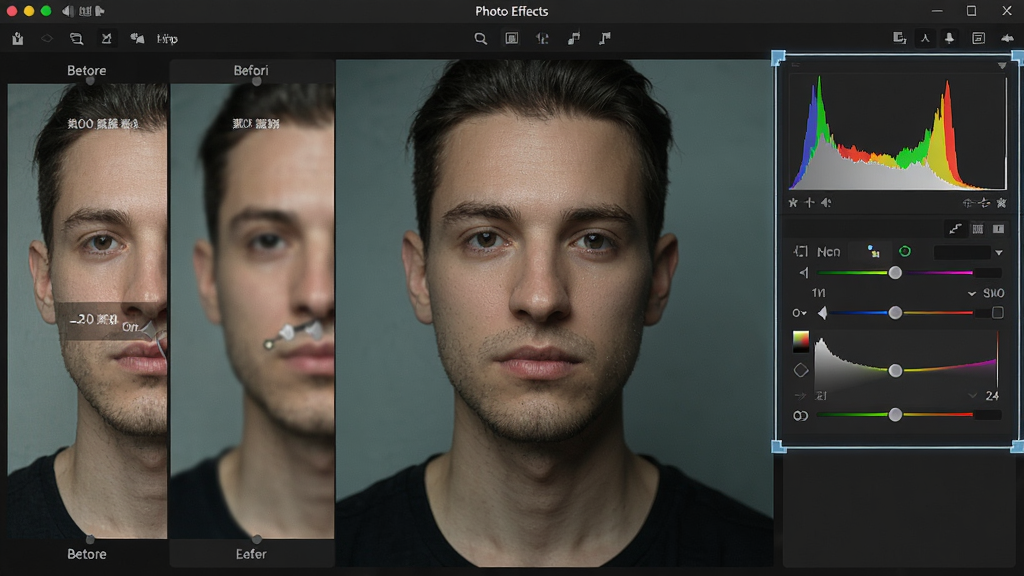Image resolution: width=1024 pixels, height=576 pixels.
Task: Click the framed square icon next to search
Action: pos(512,39)
